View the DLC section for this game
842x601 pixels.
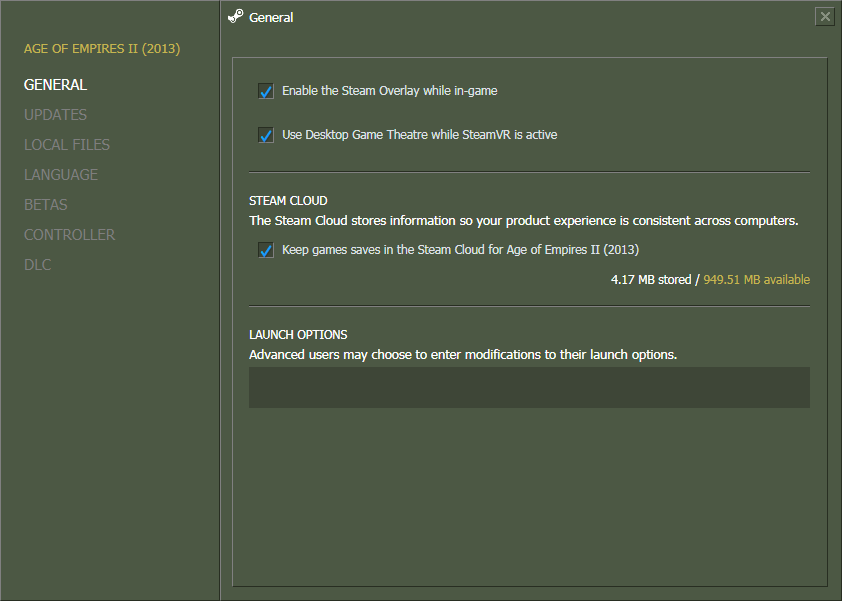click(37, 264)
